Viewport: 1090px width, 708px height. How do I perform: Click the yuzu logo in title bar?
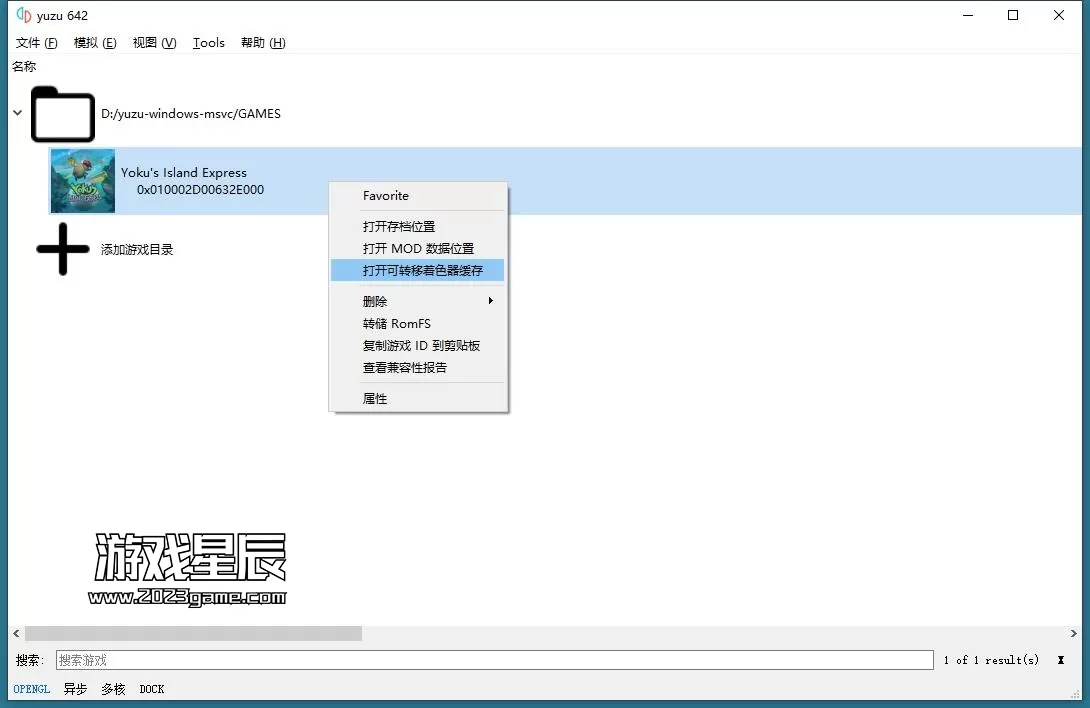pos(24,15)
